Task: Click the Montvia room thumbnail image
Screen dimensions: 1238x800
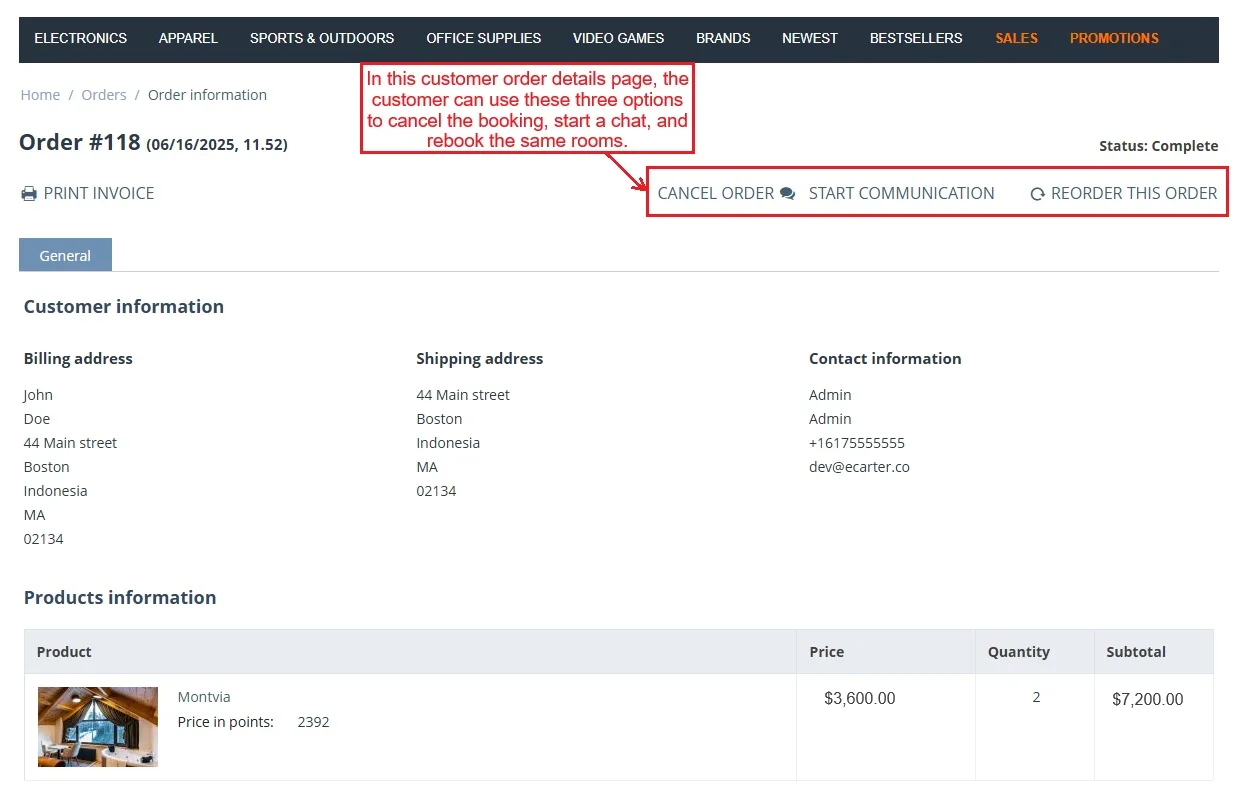Action: click(98, 727)
